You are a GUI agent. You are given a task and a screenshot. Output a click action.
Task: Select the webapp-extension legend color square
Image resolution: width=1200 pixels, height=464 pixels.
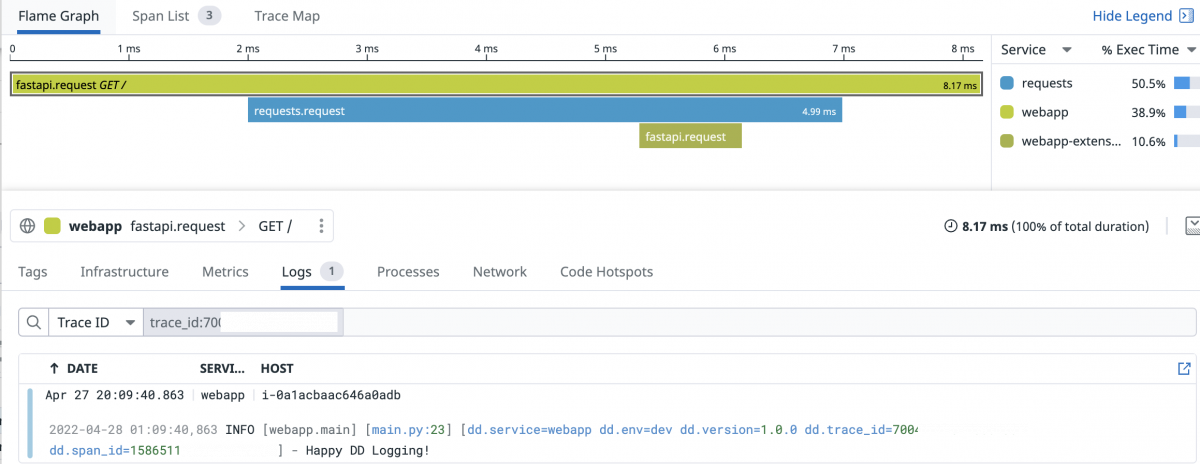(x=1007, y=141)
